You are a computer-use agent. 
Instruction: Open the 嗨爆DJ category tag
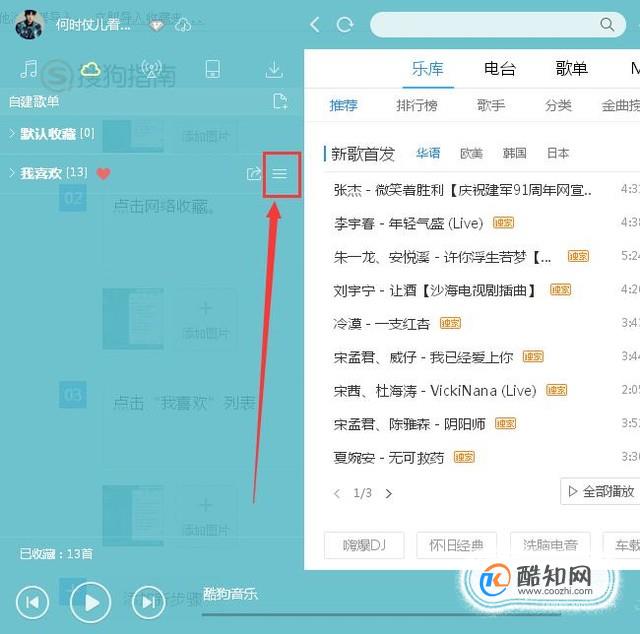point(364,545)
